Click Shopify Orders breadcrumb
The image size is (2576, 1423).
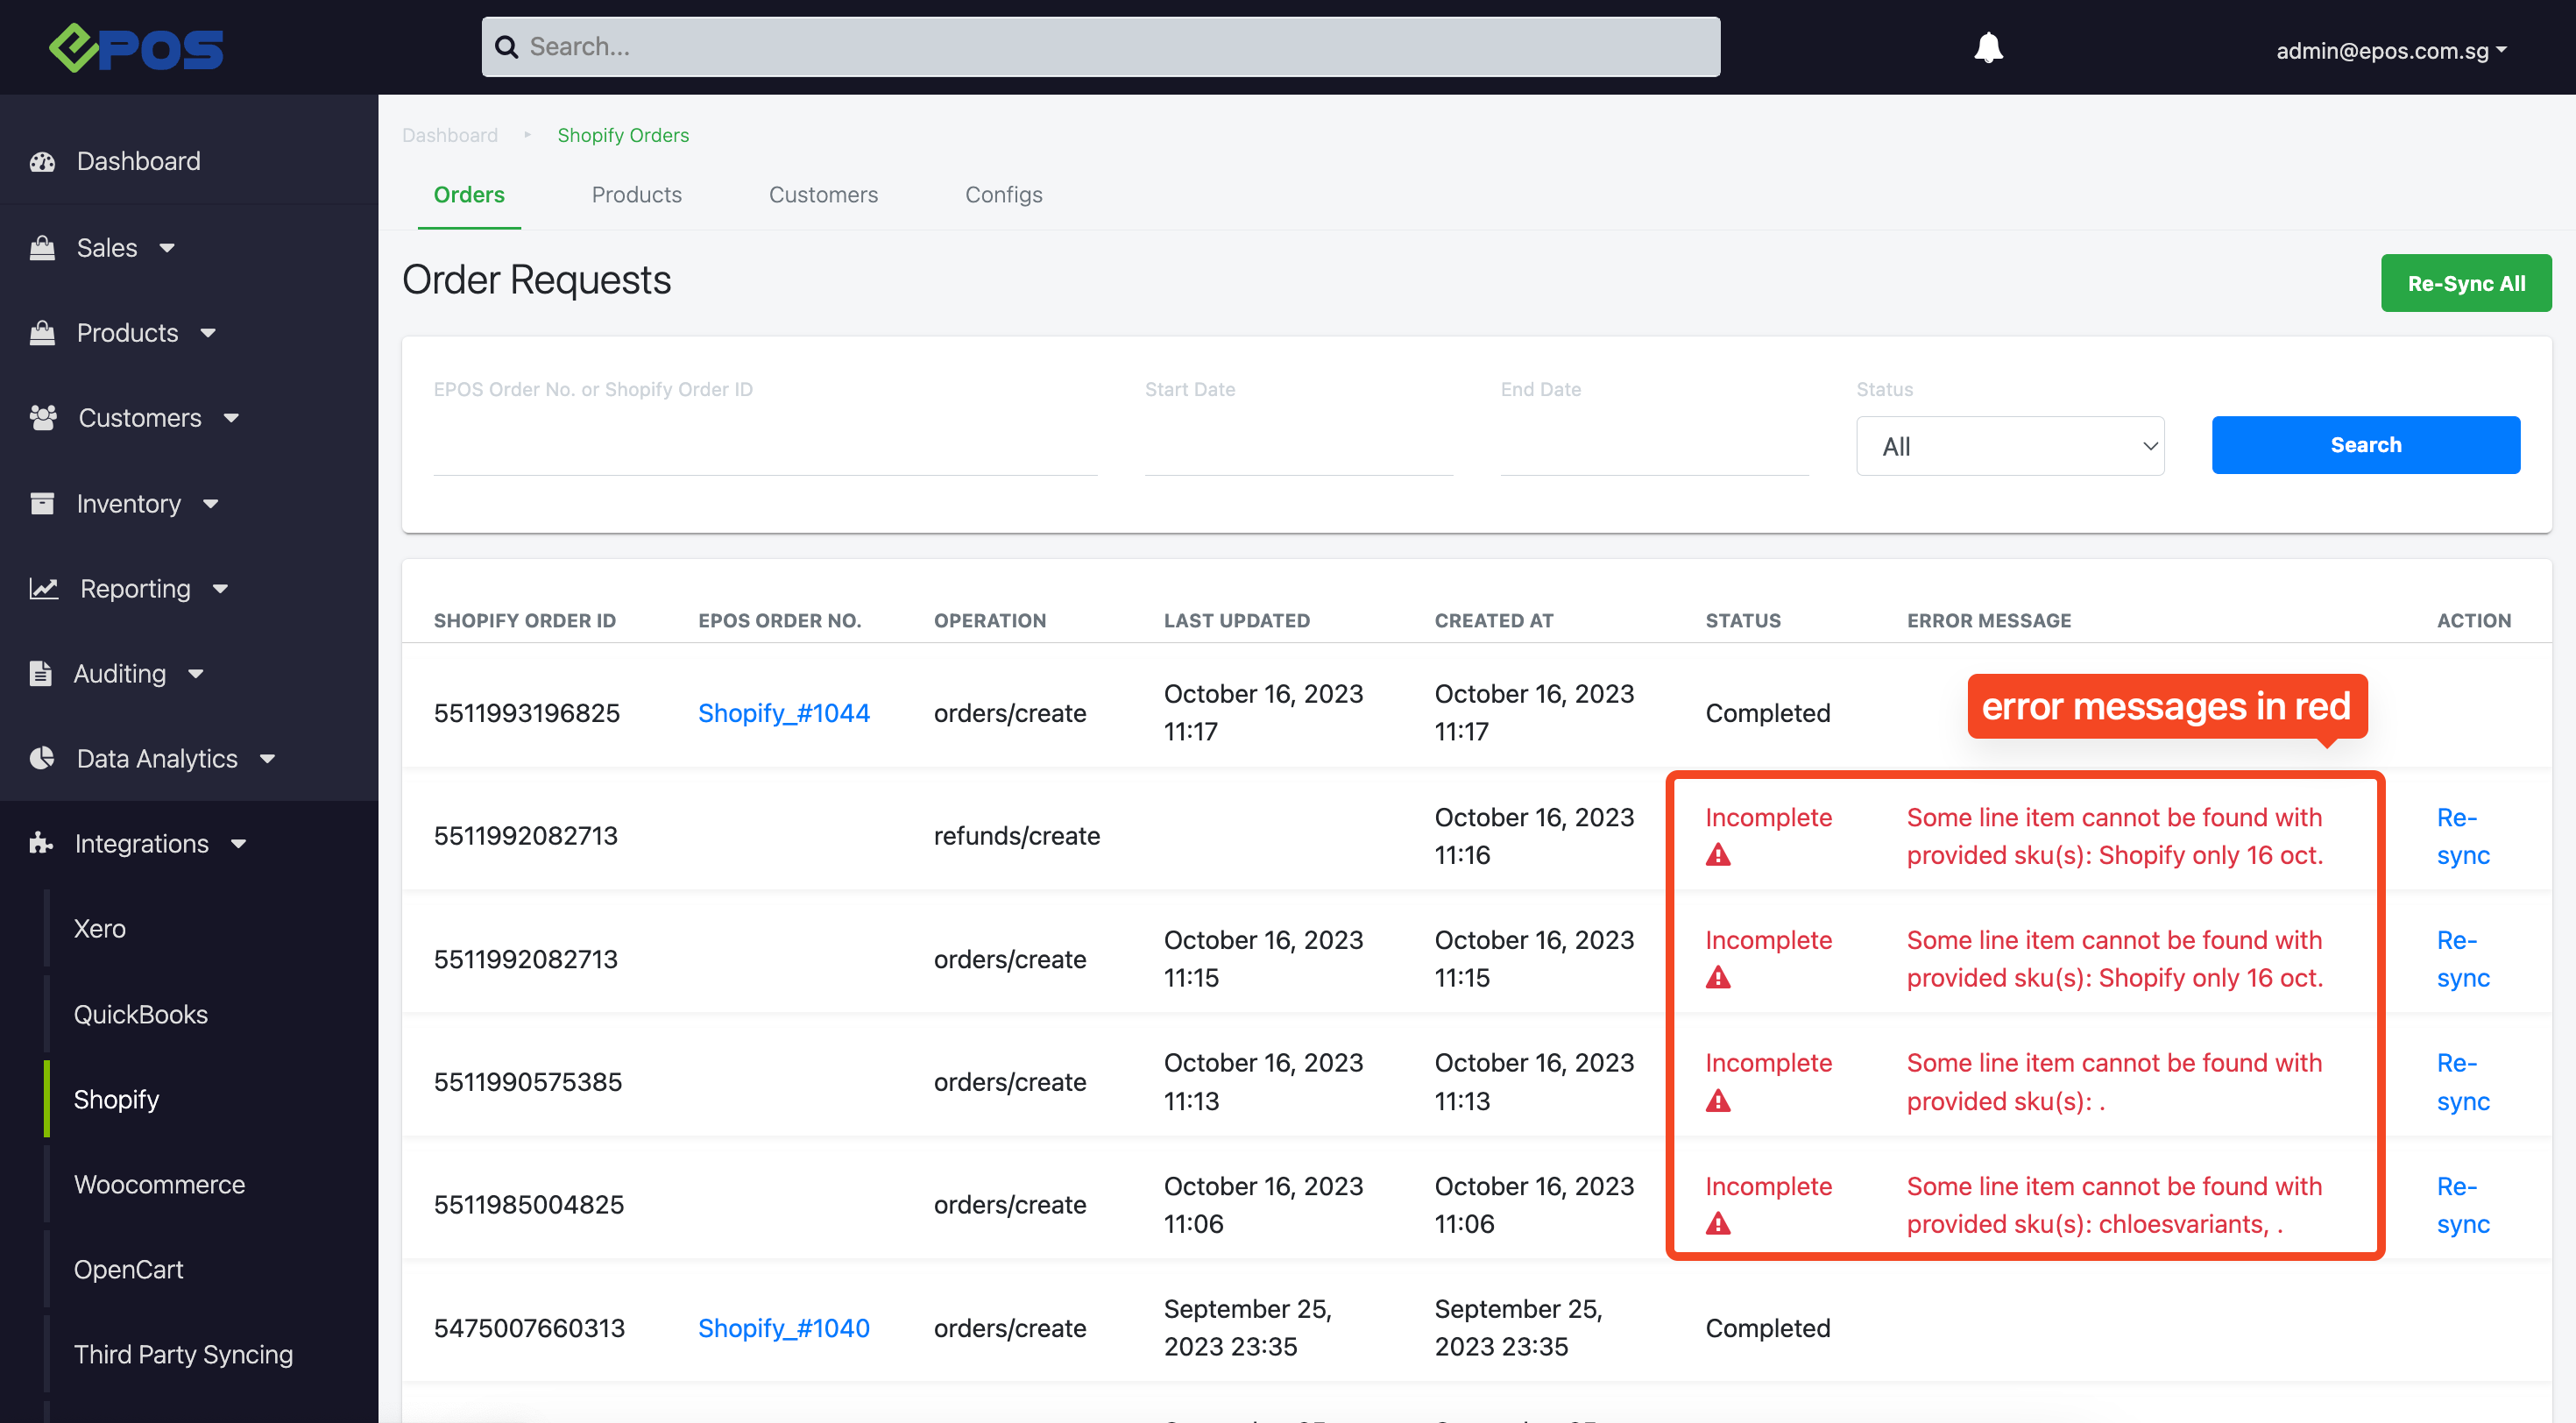coord(623,135)
